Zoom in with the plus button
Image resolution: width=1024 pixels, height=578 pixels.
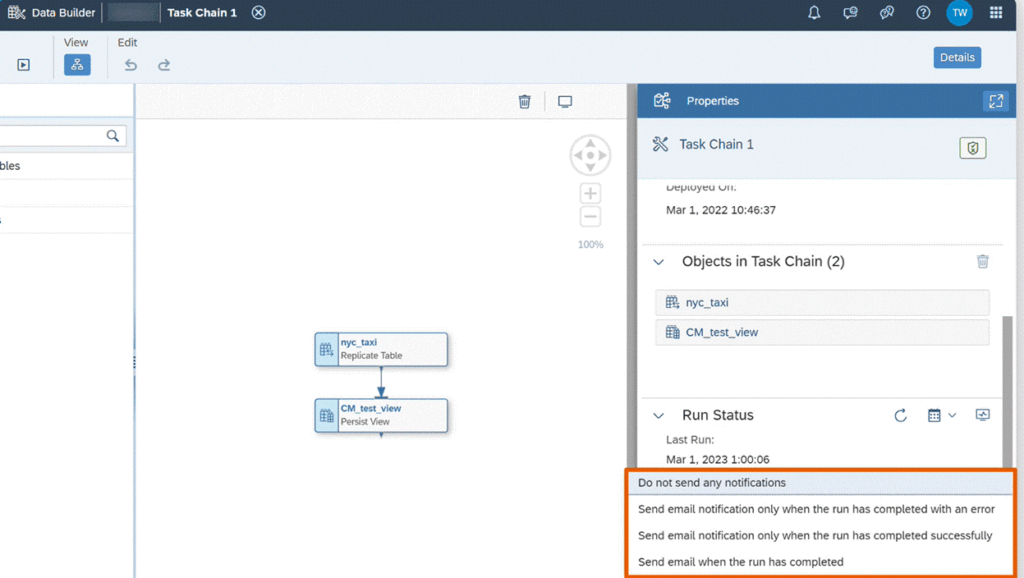click(590, 193)
